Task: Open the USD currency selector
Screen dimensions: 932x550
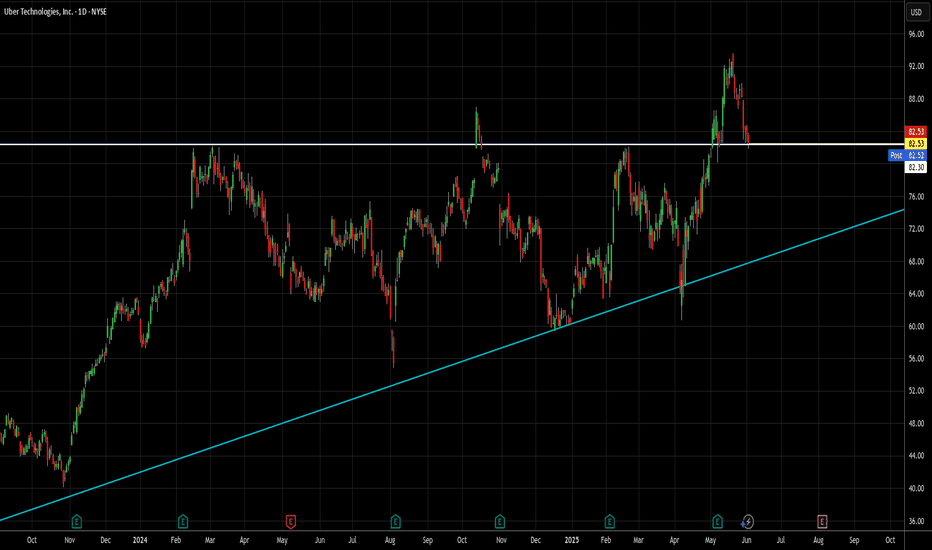Action: tap(916, 12)
